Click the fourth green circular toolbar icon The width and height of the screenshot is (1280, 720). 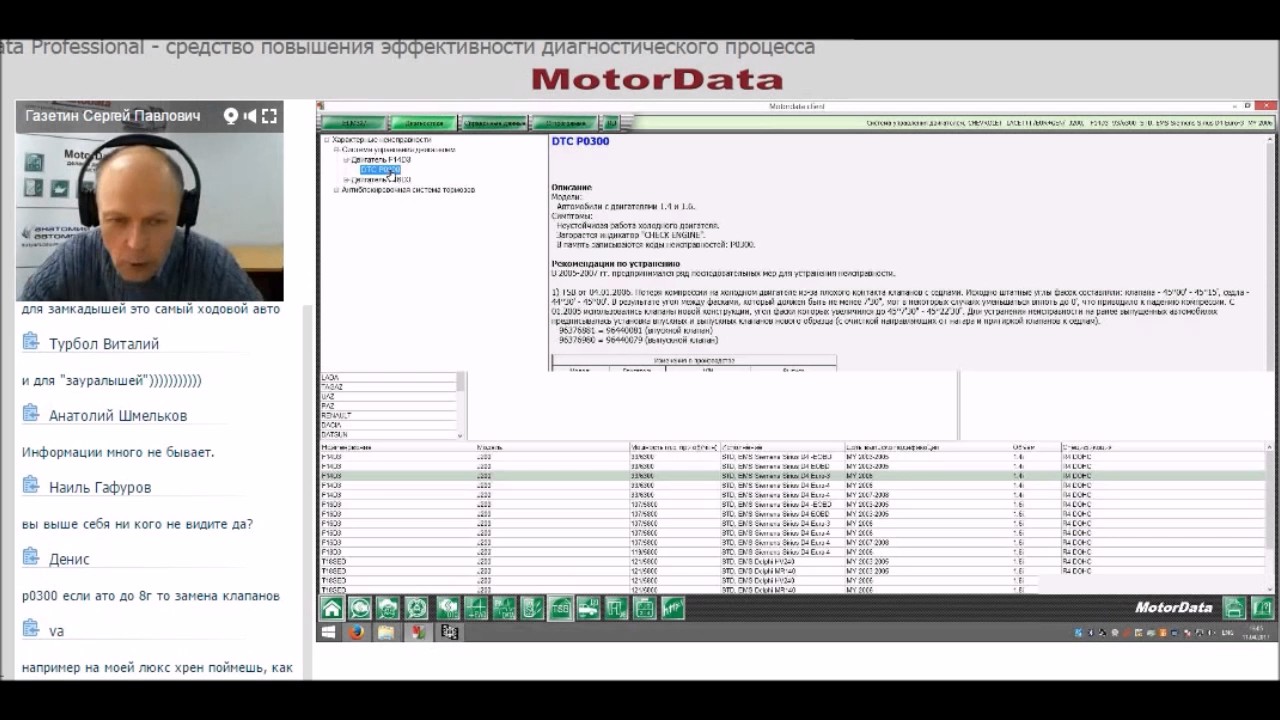point(416,607)
